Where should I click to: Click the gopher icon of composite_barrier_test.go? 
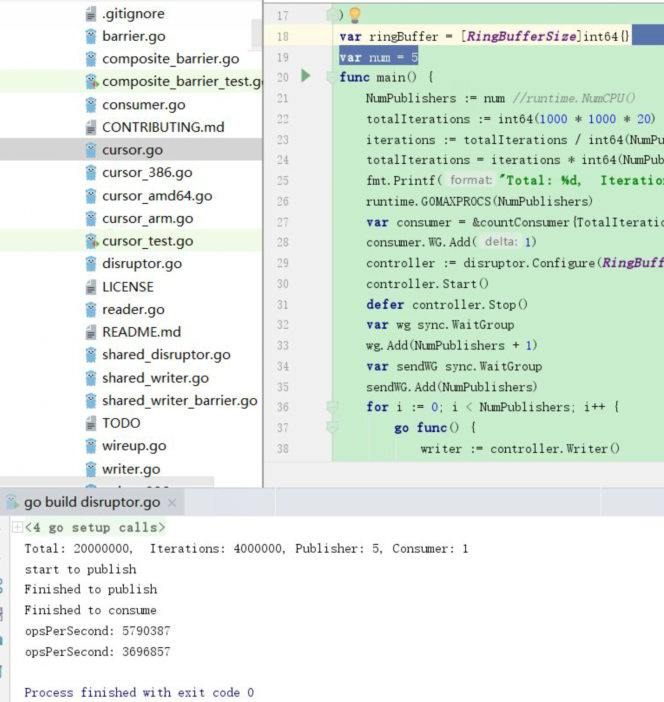(x=91, y=82)
